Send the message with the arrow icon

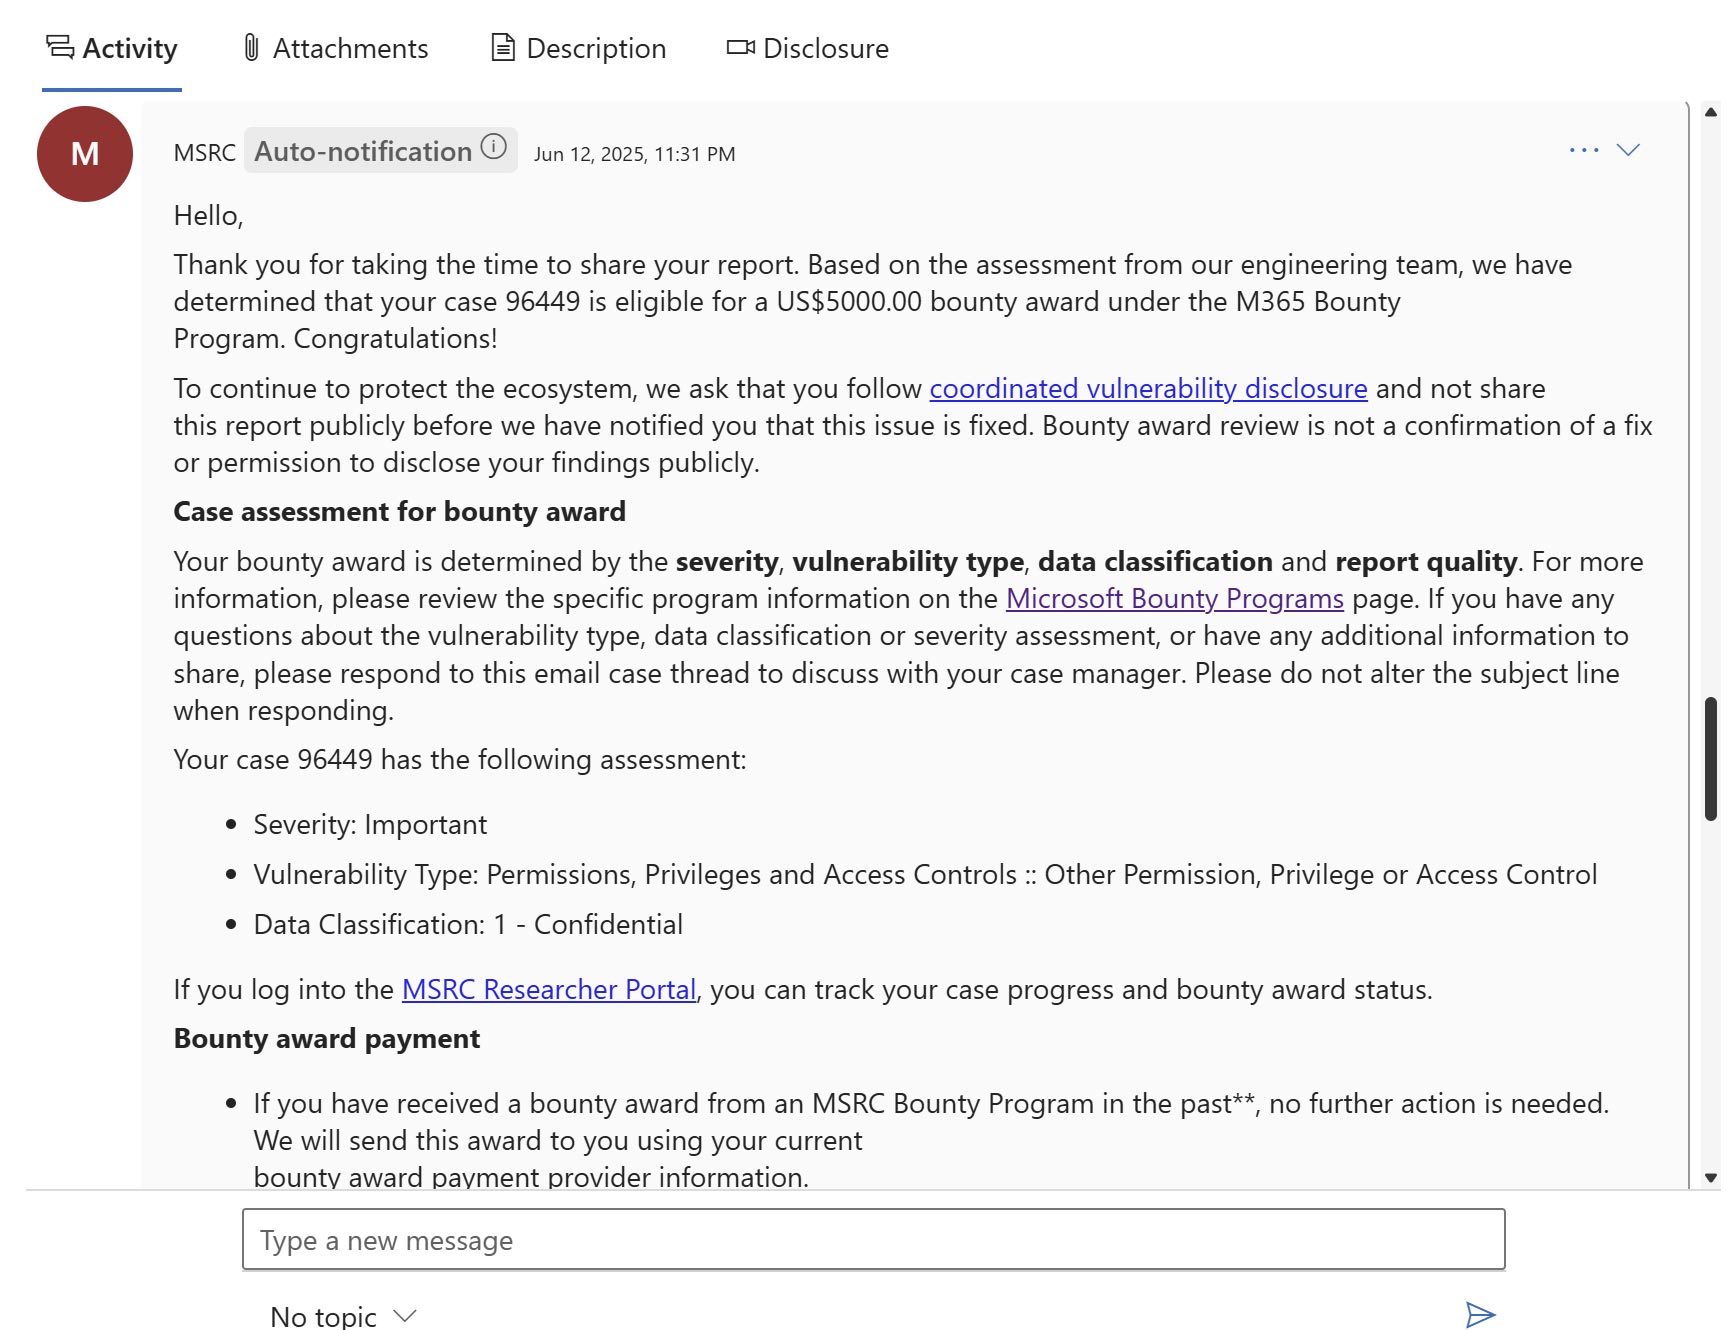1480,1314
